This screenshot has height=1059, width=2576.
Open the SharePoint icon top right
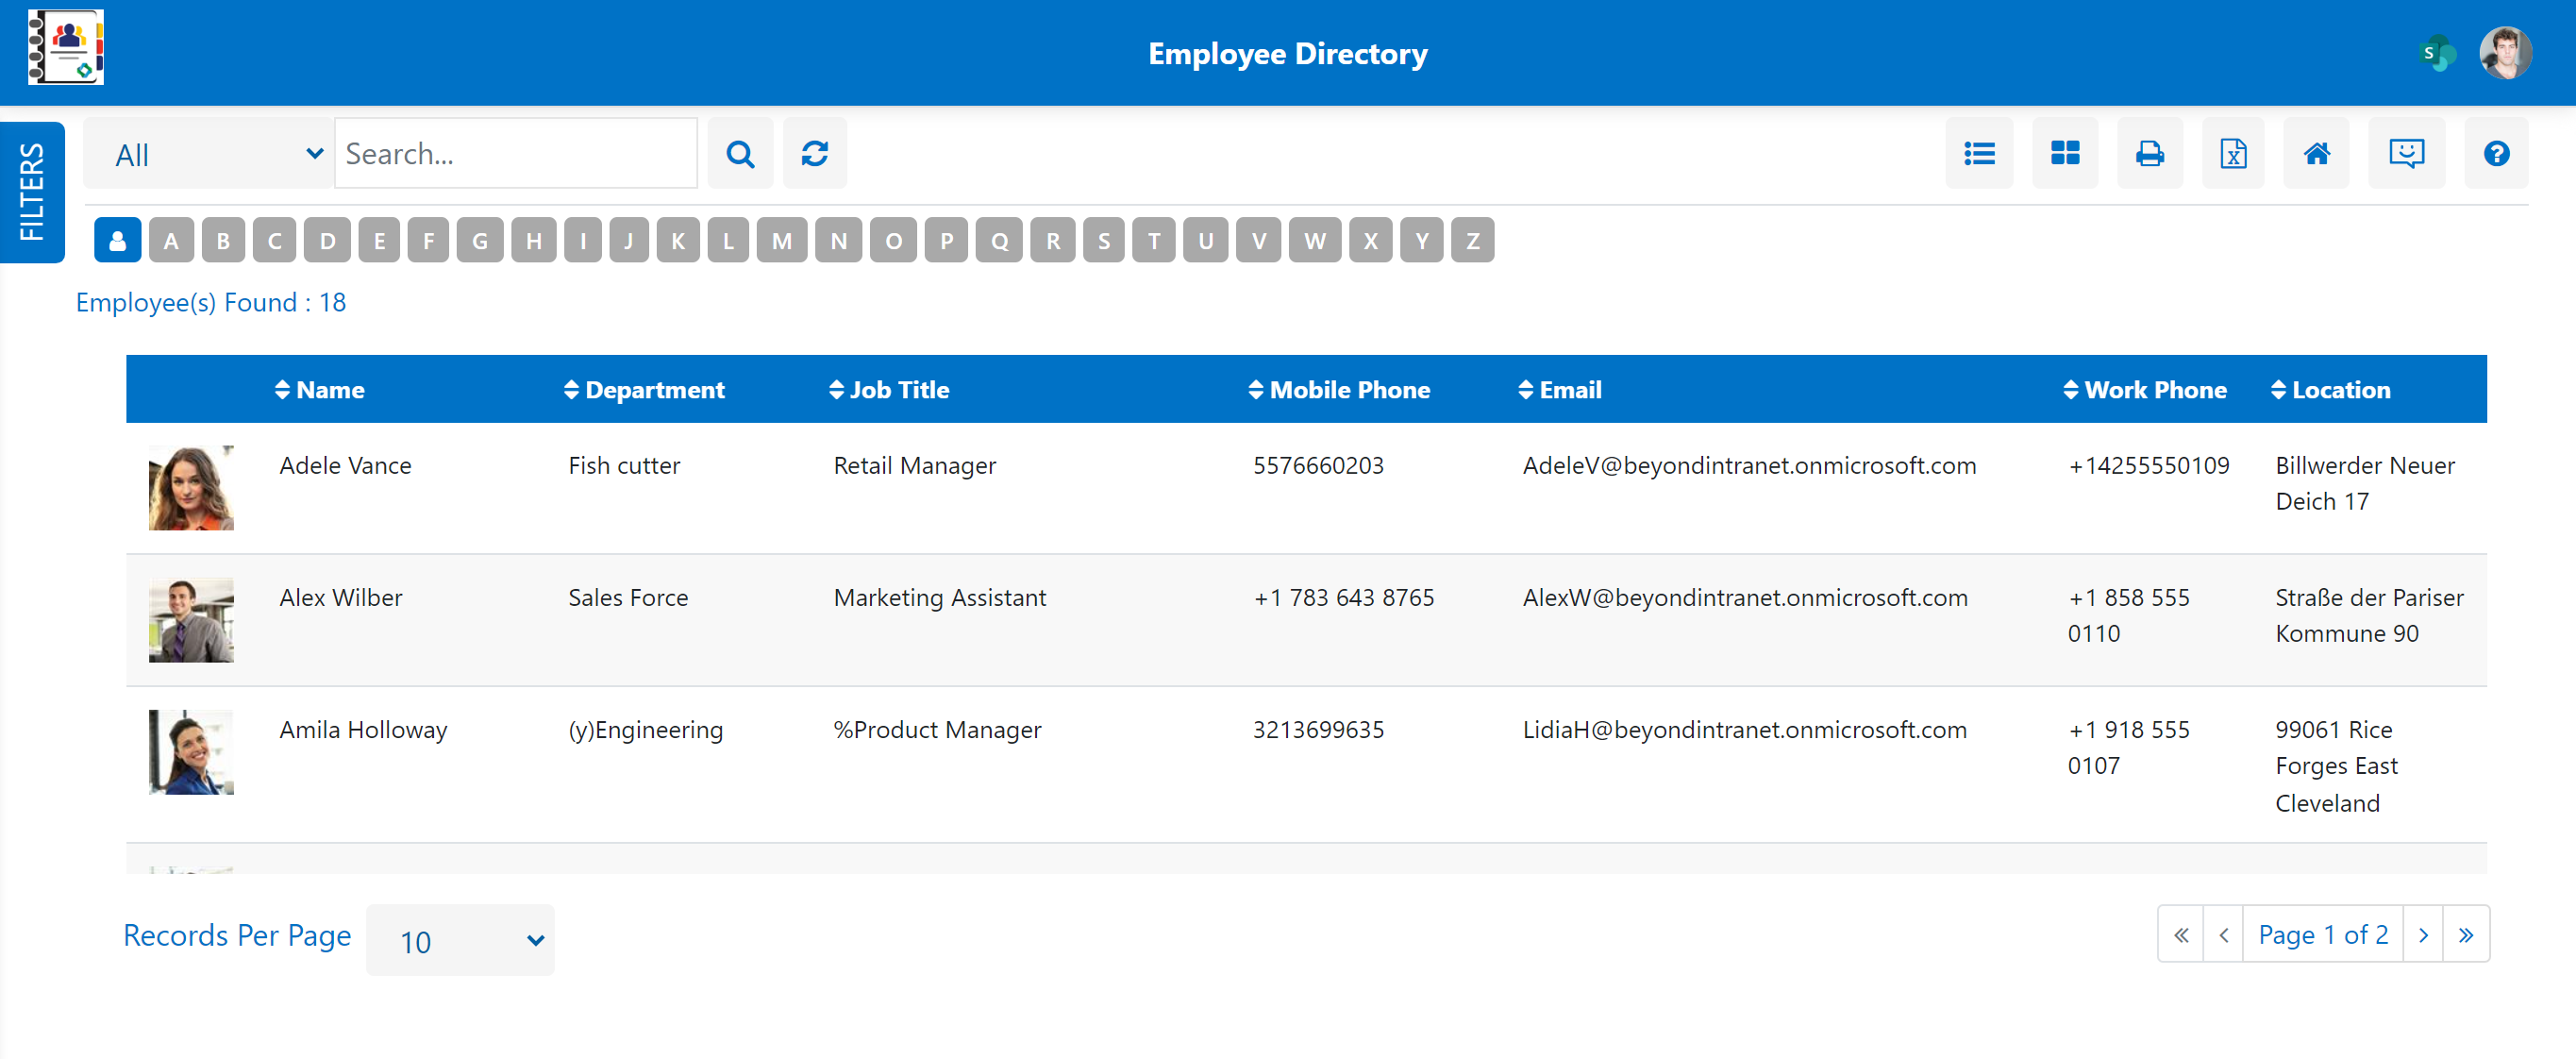coord(2437,52)
